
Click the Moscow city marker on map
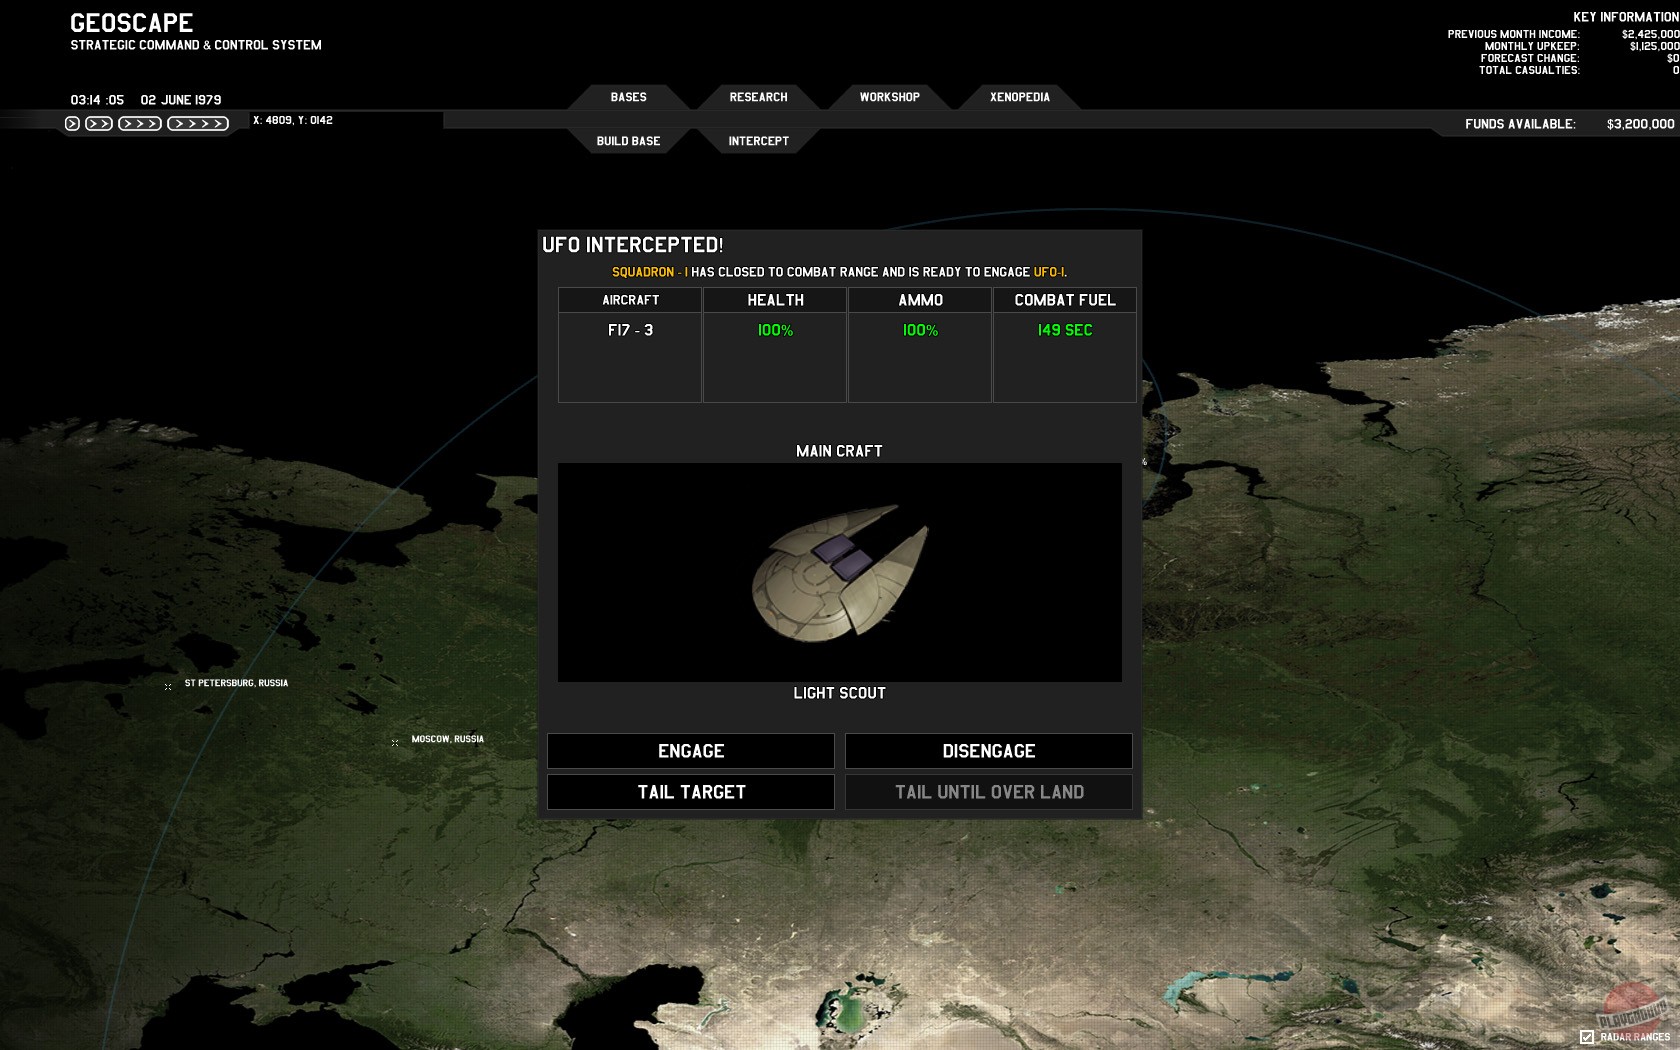pyautogui.click(x=395, y=743)
